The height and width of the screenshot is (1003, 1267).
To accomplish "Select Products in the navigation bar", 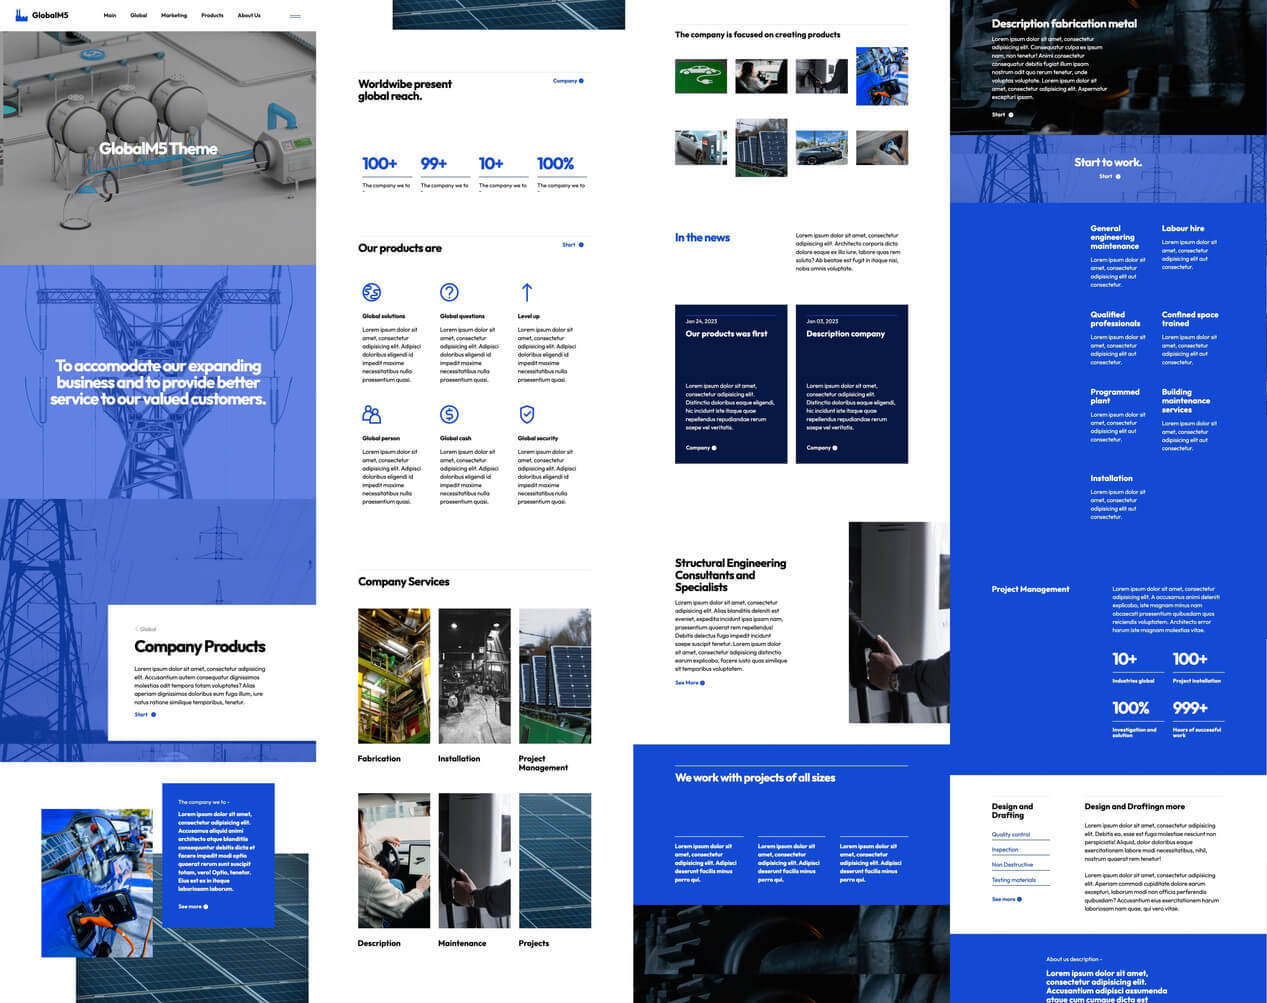I will tap(212, 16).
